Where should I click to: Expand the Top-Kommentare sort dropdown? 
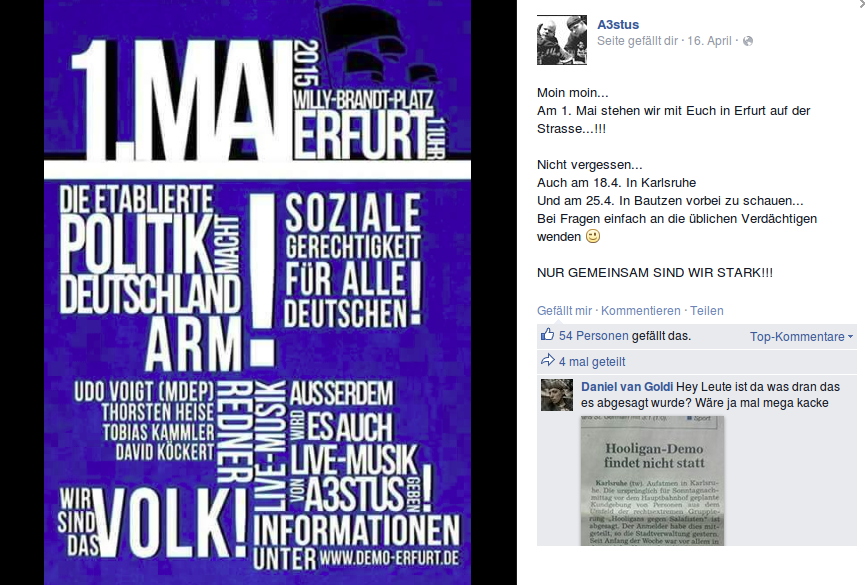(x=801, y=337)
